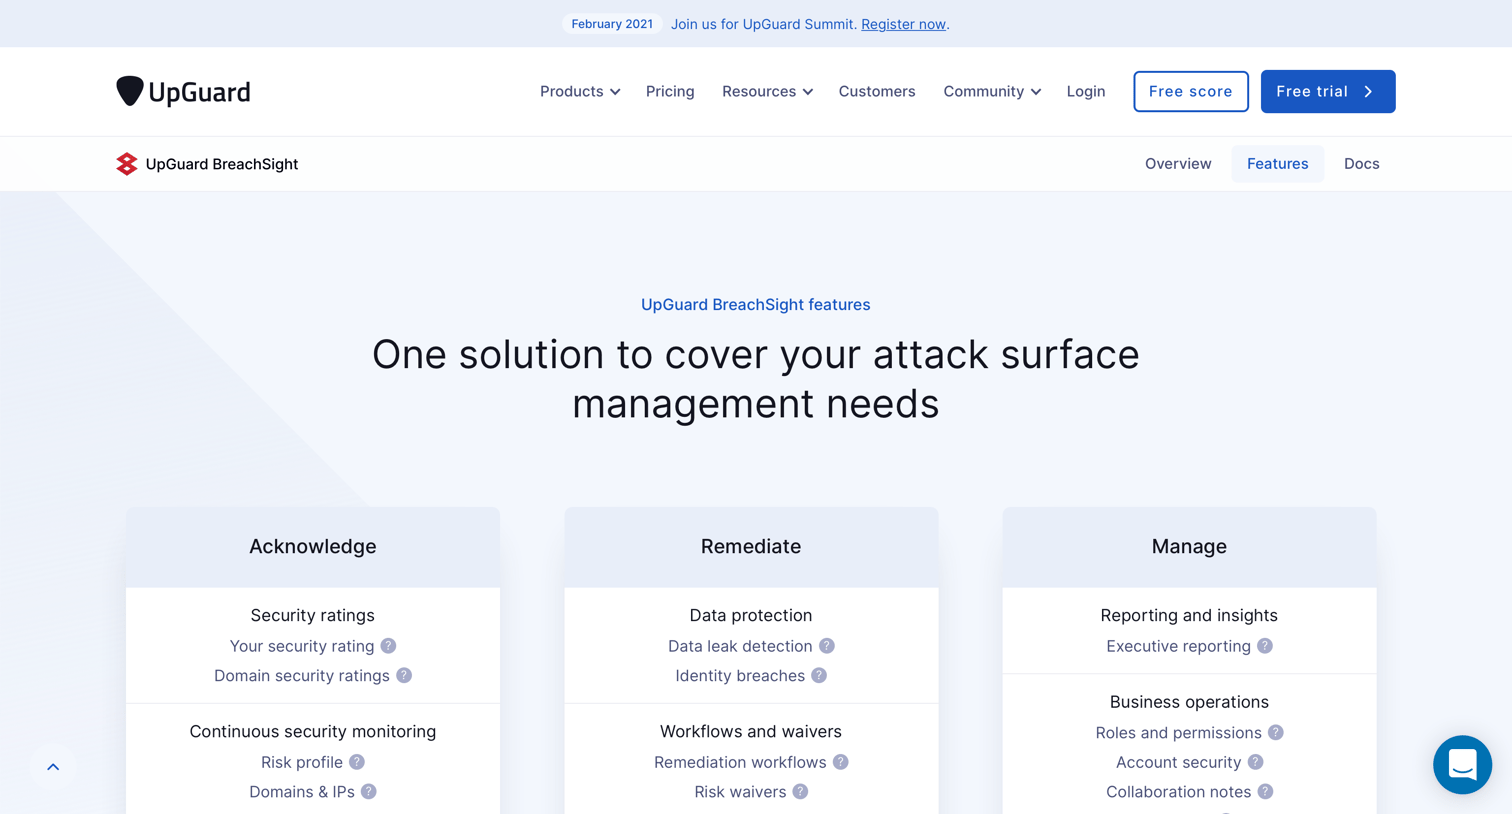The width and height of the screenshot is (1512, 814).
Task: Click Reporting and insights heading
Action: pyautogui.click(x=1189, y=615)
